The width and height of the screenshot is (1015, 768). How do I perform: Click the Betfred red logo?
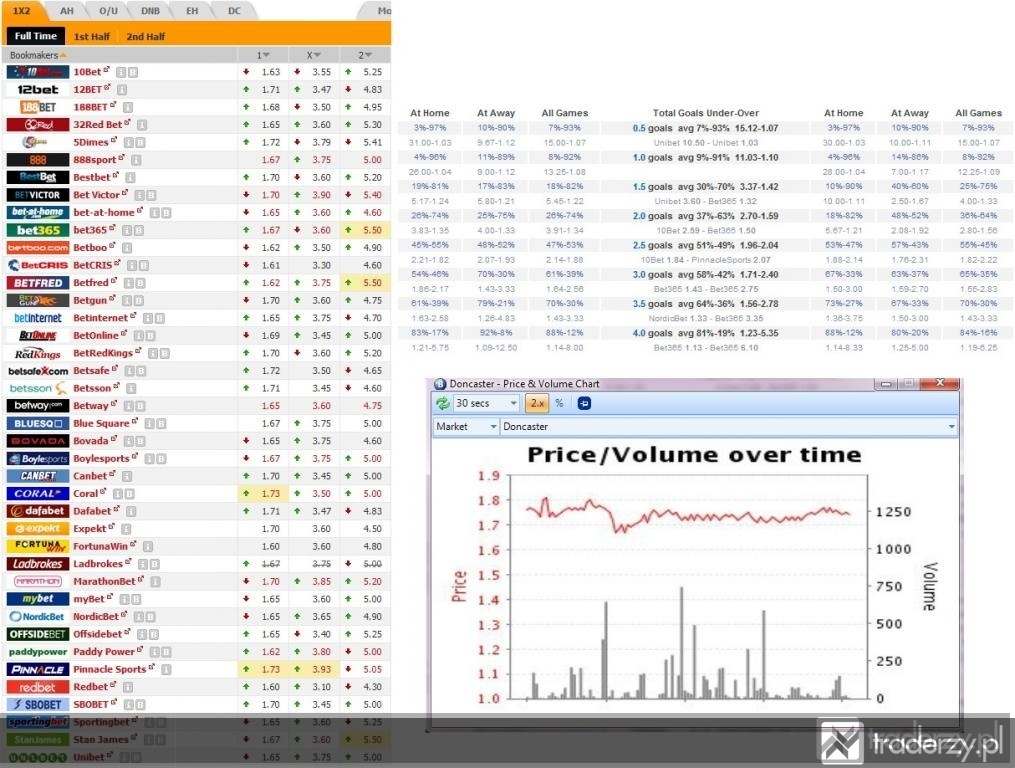coord(38,283)
